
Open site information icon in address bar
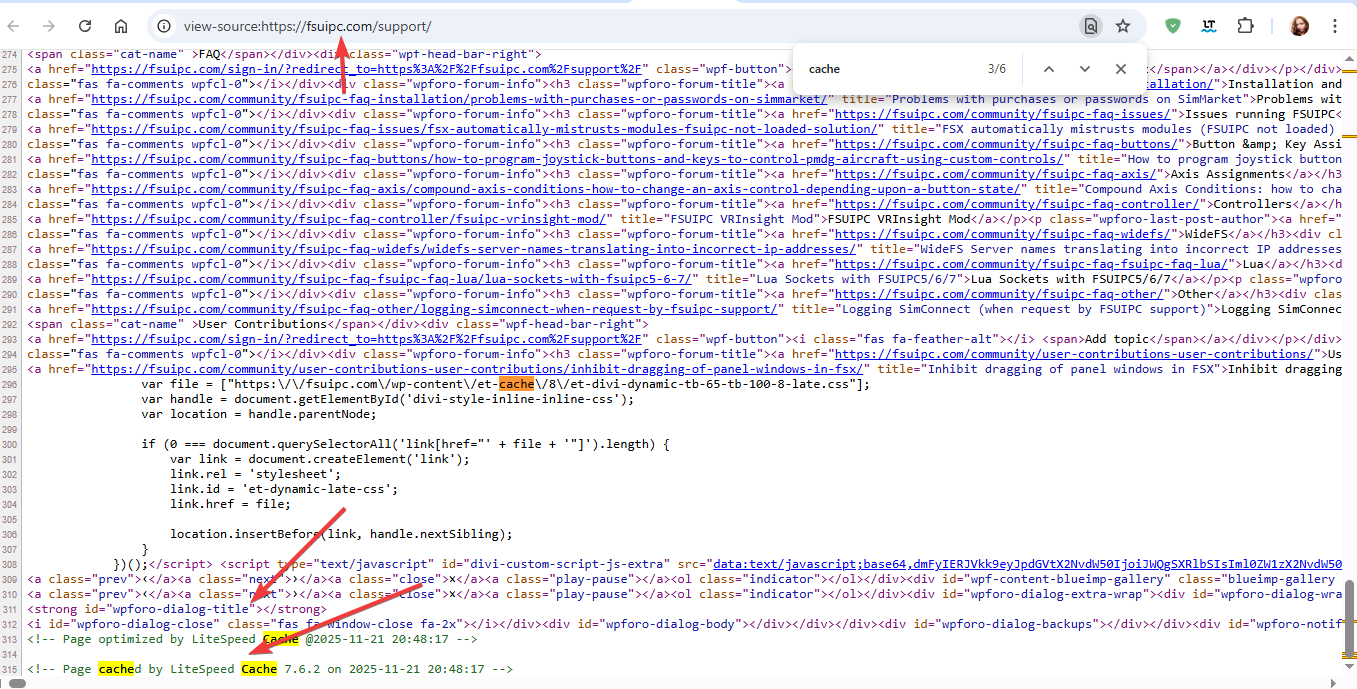pyautogui.click(x=165, y=26)
